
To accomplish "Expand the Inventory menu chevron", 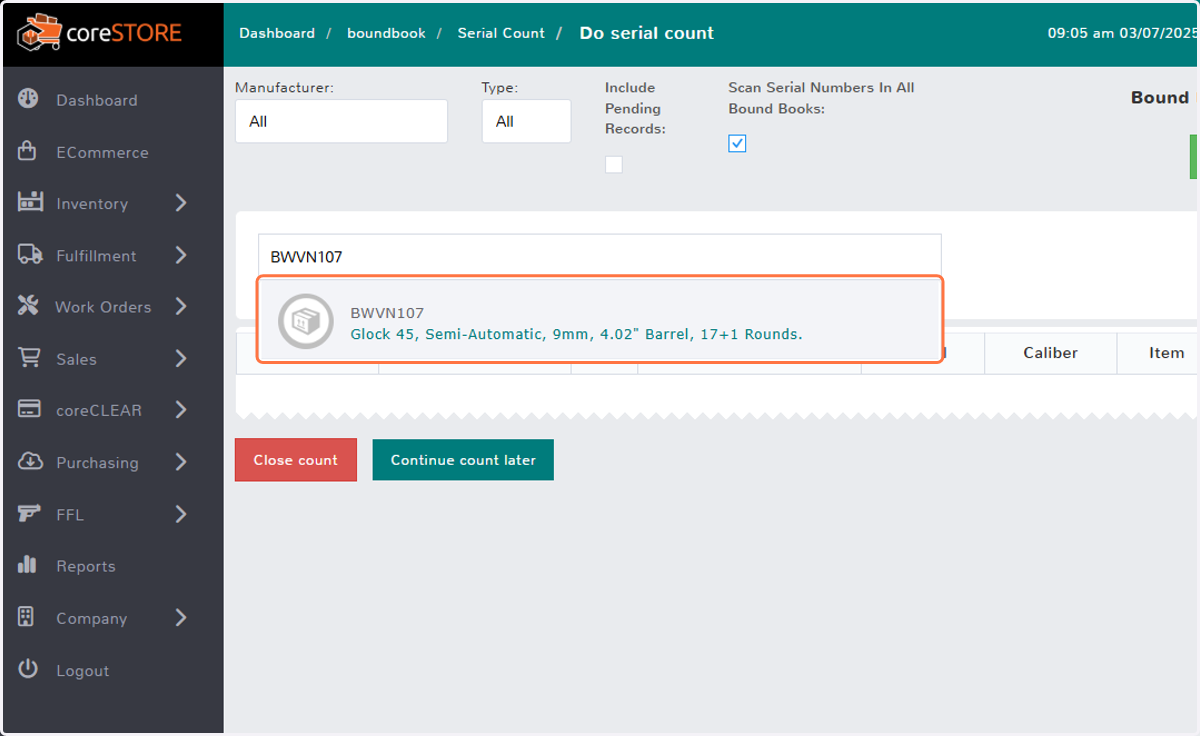I will click(181, 203).
